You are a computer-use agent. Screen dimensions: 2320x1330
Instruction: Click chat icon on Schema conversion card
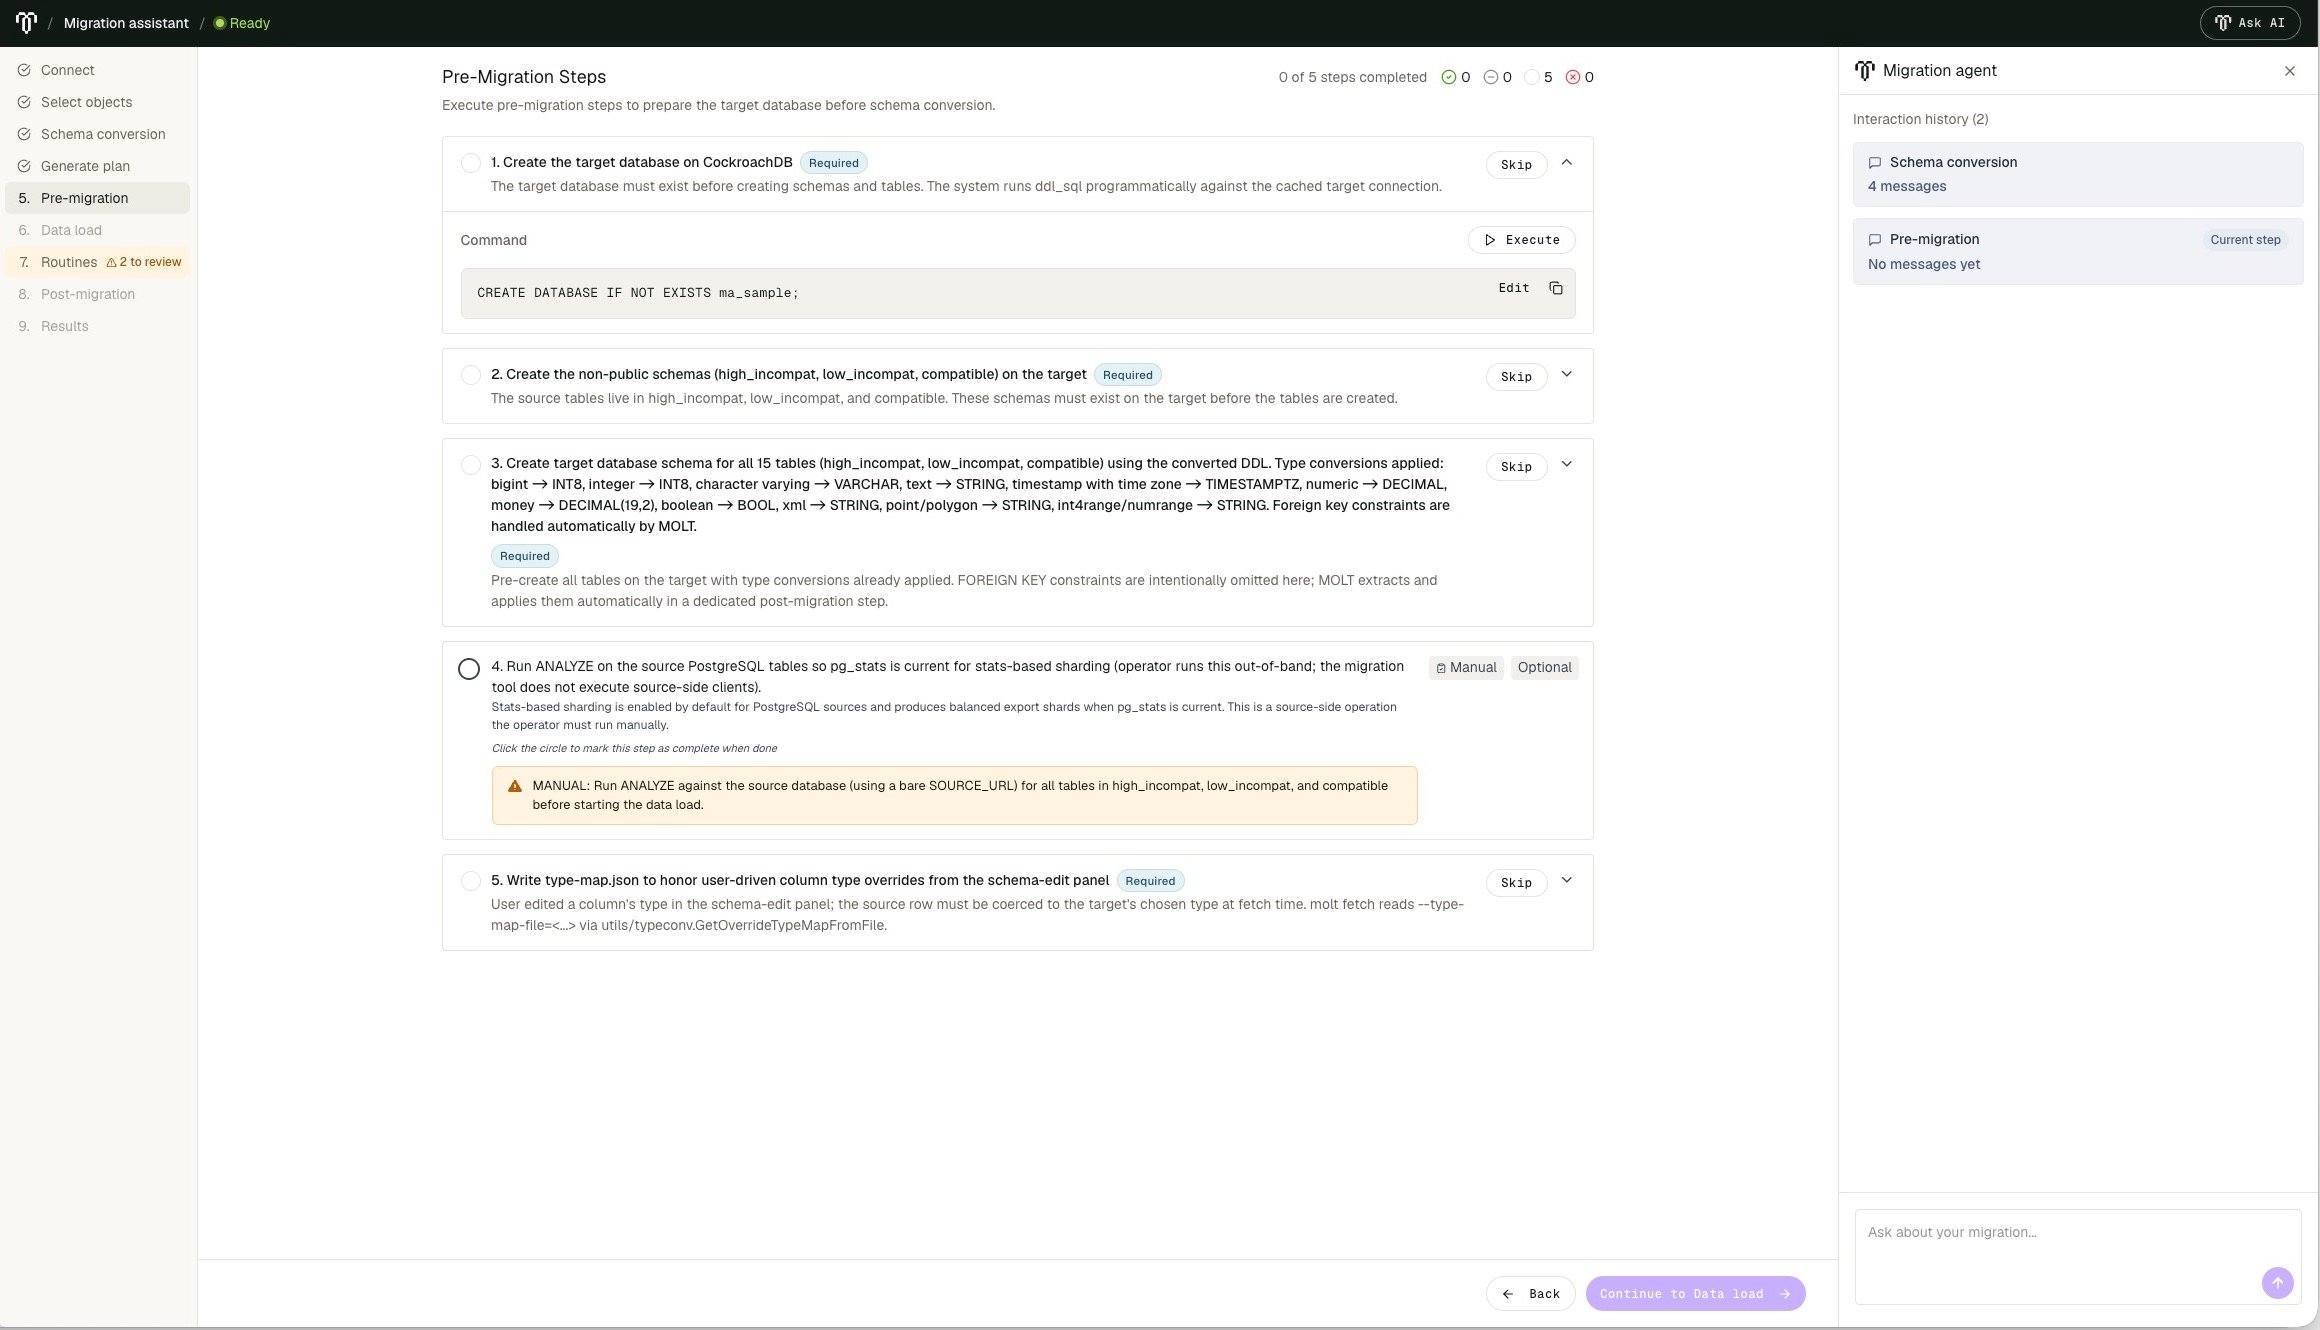(1875, 163)
